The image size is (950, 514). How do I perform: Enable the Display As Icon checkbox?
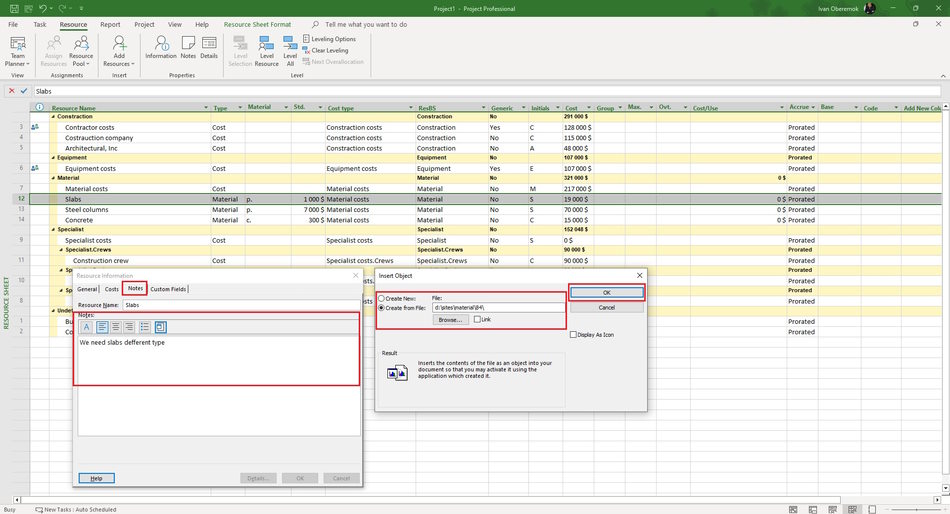point(573,335)
